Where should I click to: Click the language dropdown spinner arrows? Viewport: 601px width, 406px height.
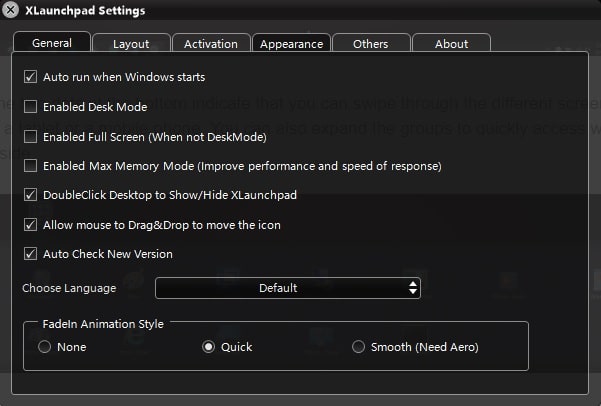point(413,288)
